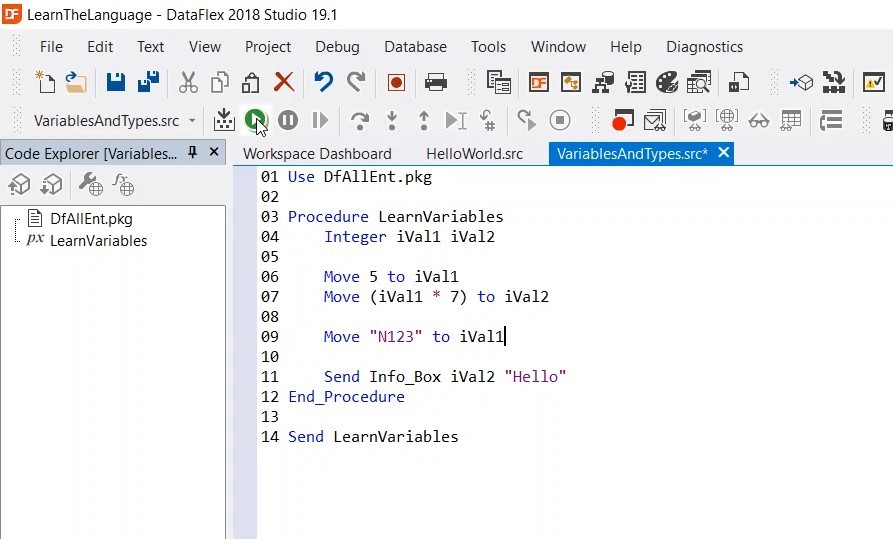Click the Cut scissors icon
This screenshot has height=539, width=893.
[x=188, y=82]
